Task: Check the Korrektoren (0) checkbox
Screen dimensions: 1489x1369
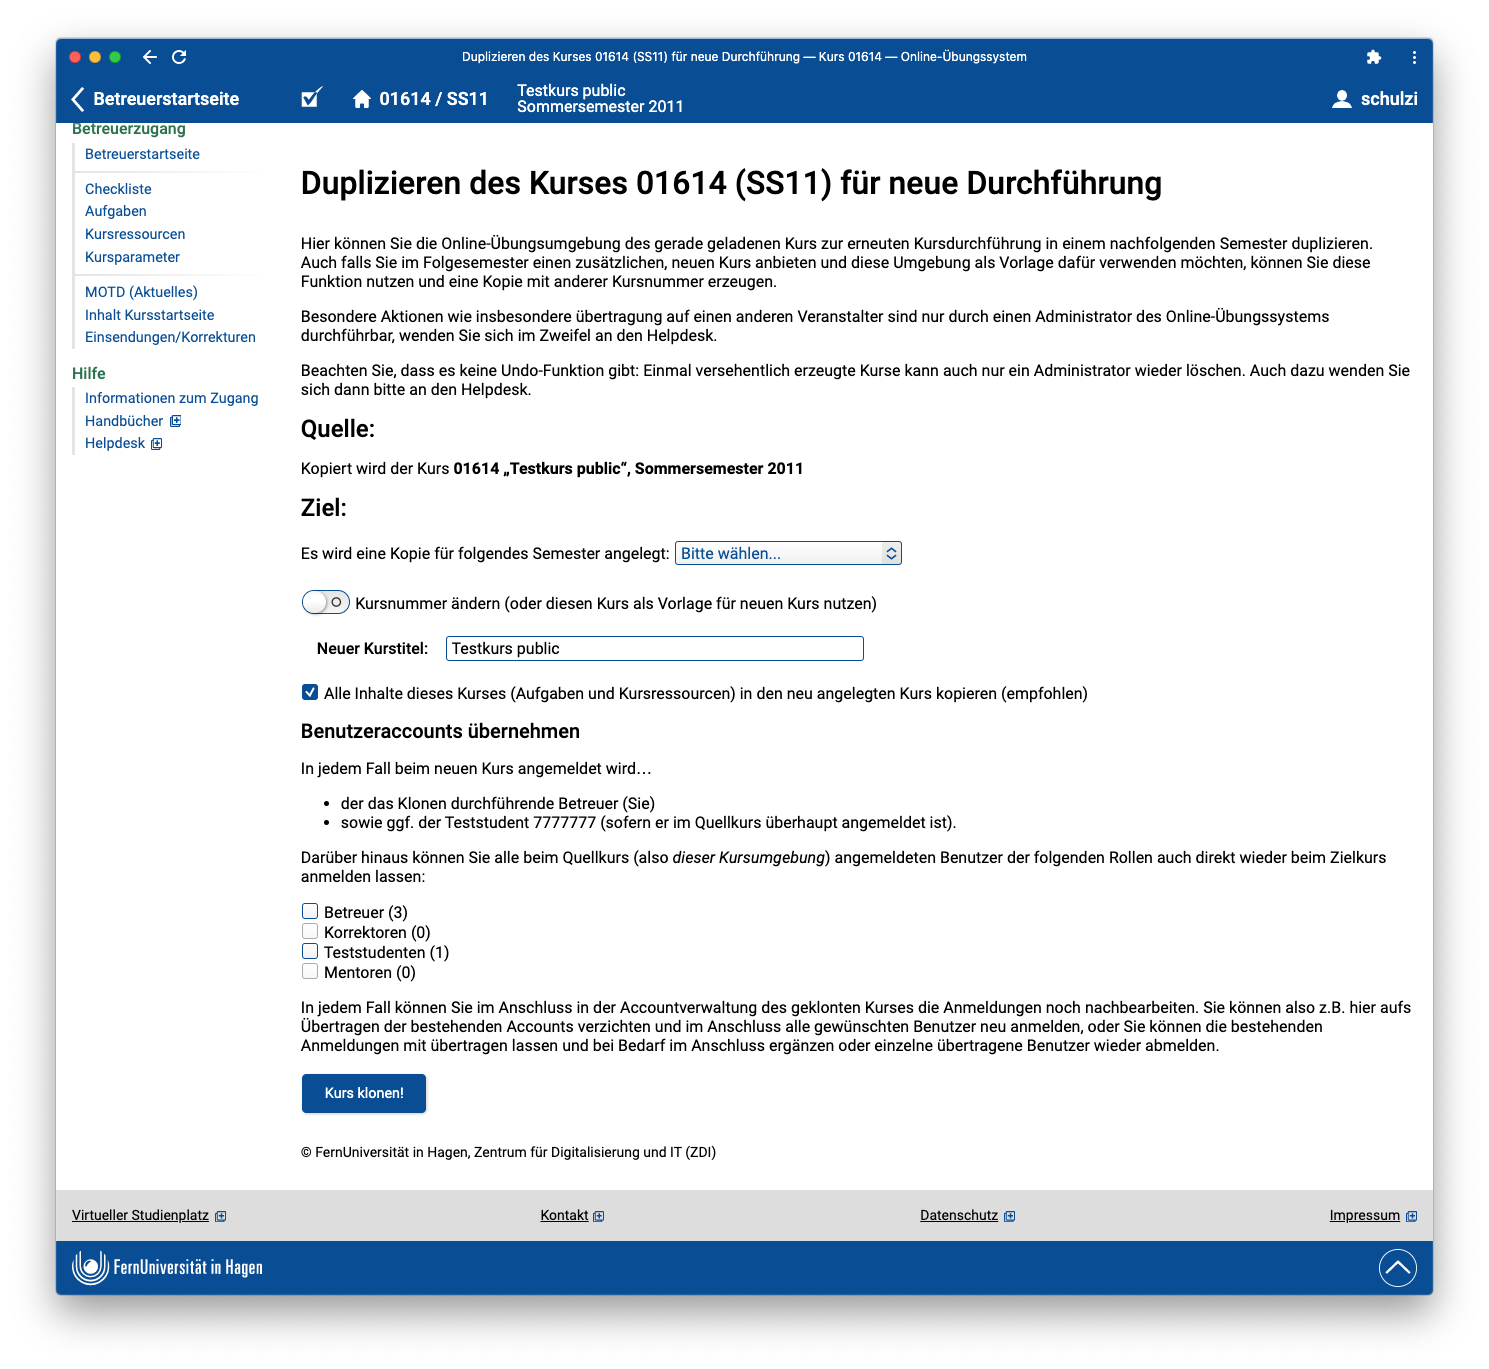Action: pos(310,931)
